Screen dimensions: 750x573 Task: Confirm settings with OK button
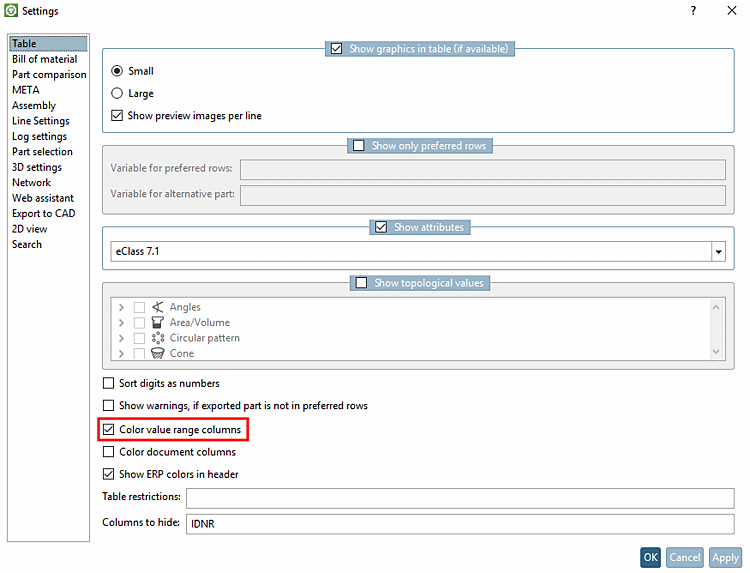(650, 557)
